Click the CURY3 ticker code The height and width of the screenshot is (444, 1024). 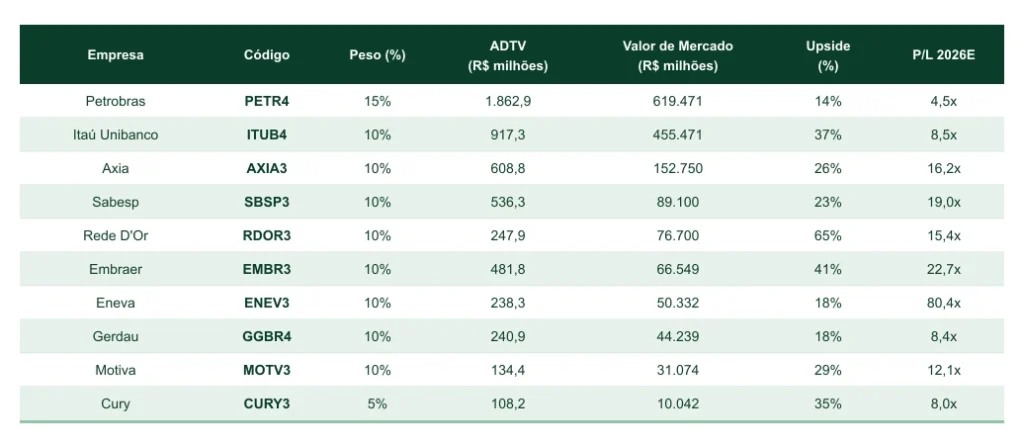pyautogui.click(x=266, y=404)
